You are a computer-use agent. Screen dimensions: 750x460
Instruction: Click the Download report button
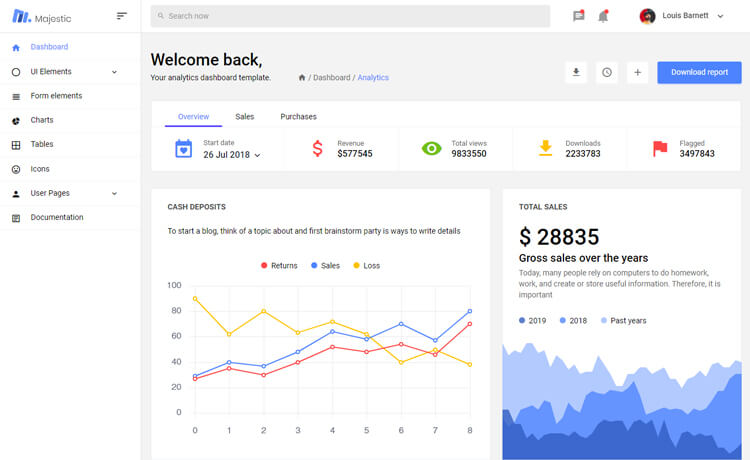[x=699, y=72]
